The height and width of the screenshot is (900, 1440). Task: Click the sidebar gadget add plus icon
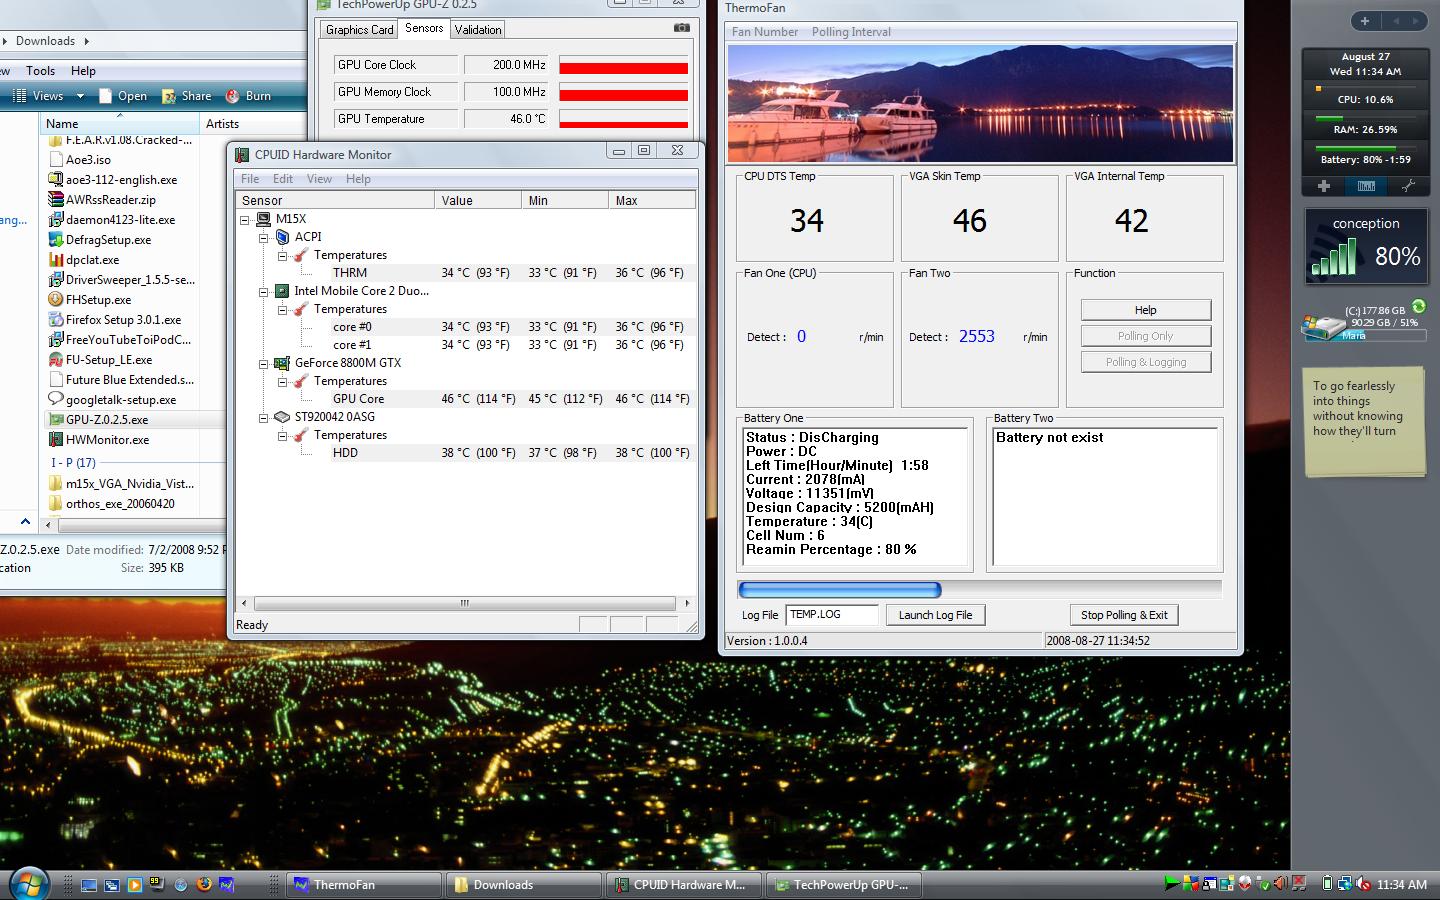pos(1365,20)
